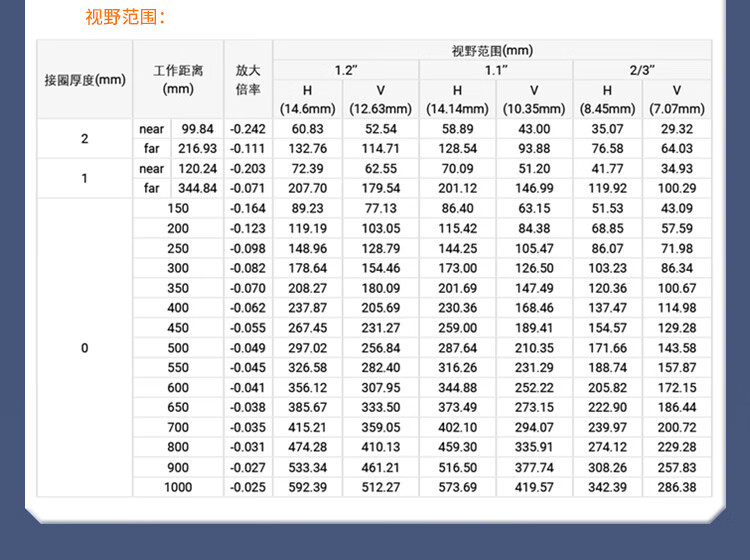
Task: Click the 视野范围 orange heading
Action: coord(125,17)
